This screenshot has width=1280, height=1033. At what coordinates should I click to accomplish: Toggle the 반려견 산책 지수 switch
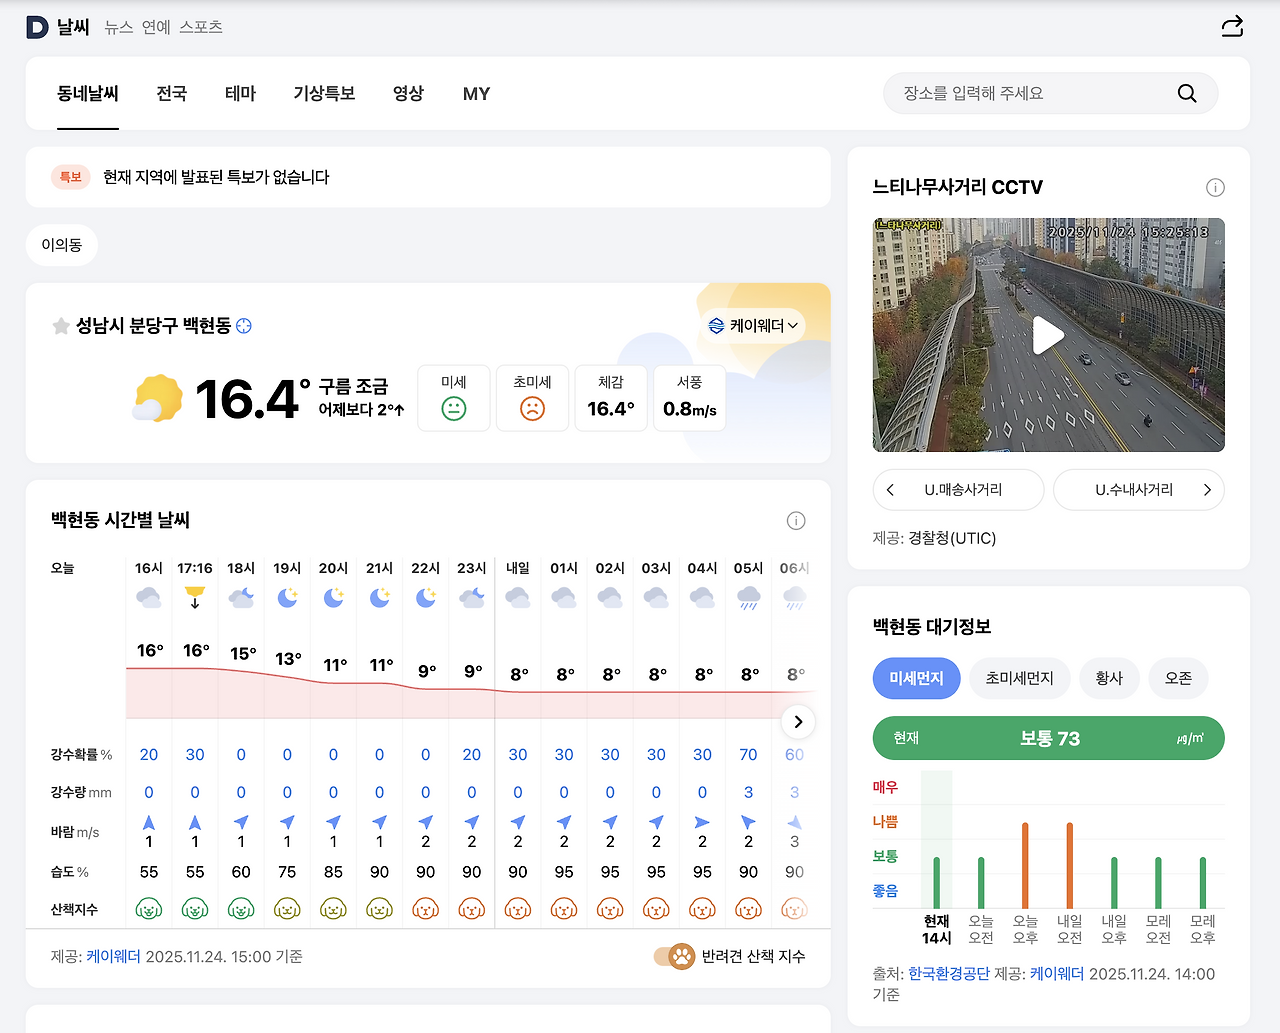coord(674,956)
